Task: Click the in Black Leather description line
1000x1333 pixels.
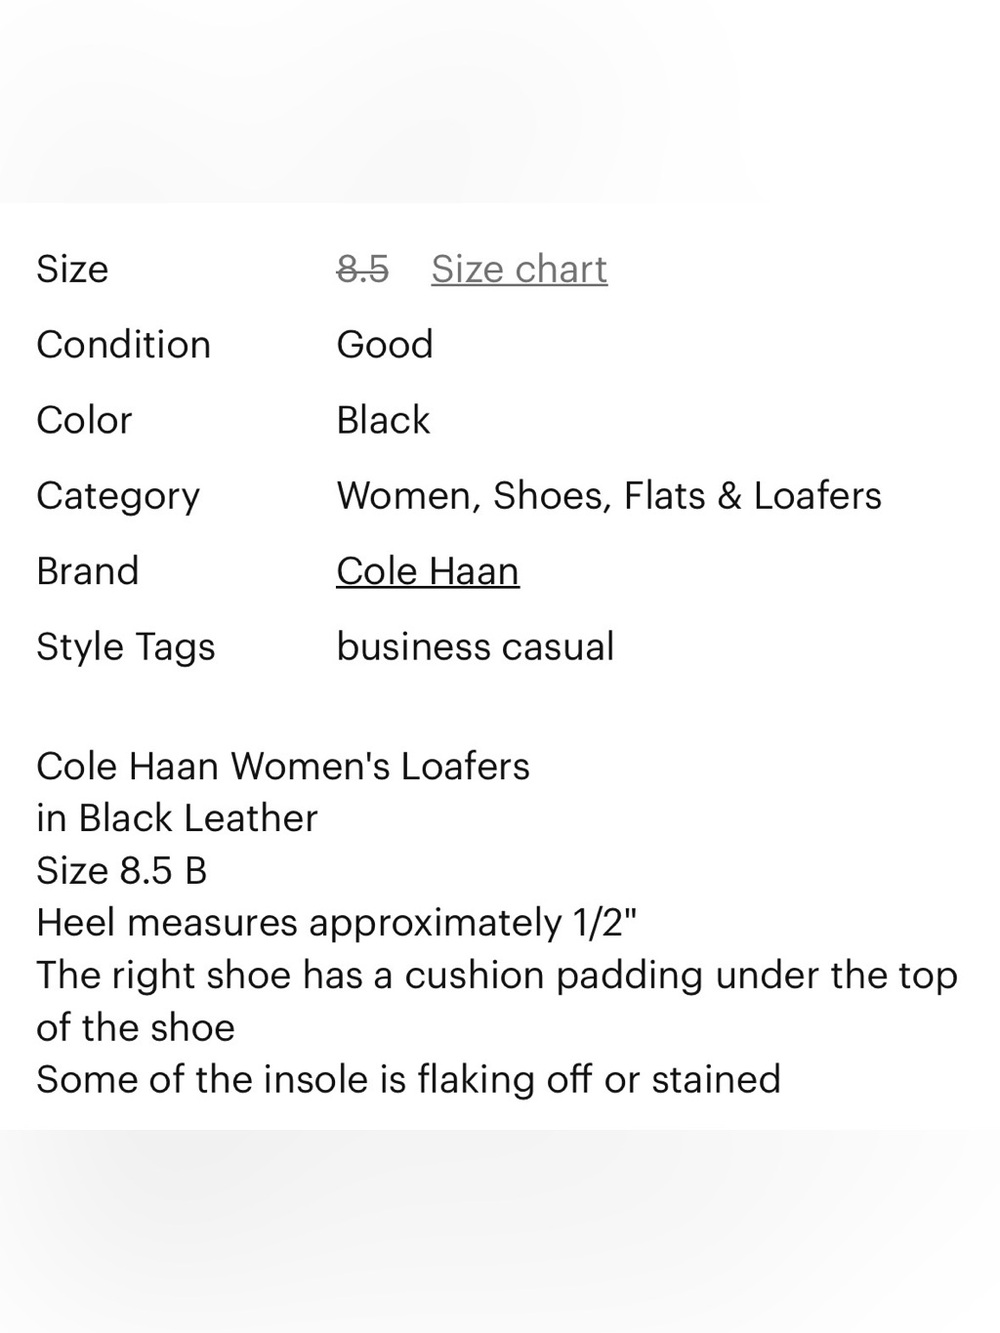Action: (177, 819)
